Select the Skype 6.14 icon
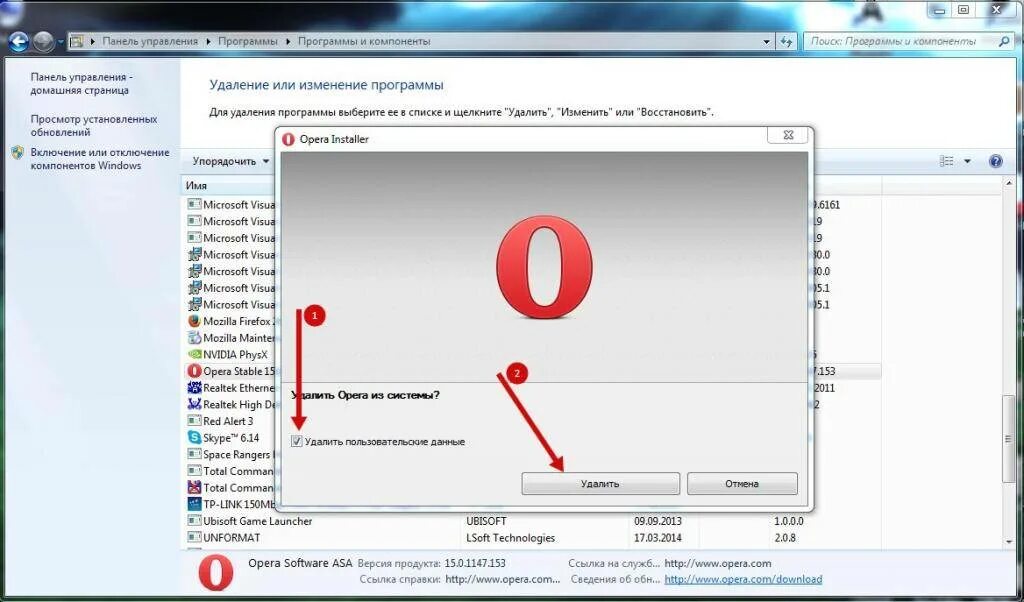 [x=194, y=437]
